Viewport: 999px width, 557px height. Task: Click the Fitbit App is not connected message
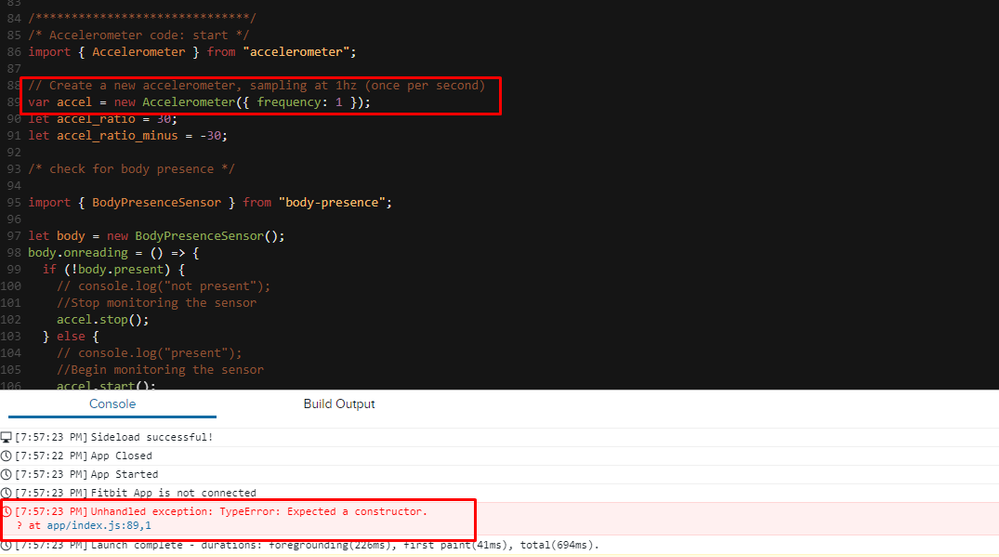pos(173,493)
